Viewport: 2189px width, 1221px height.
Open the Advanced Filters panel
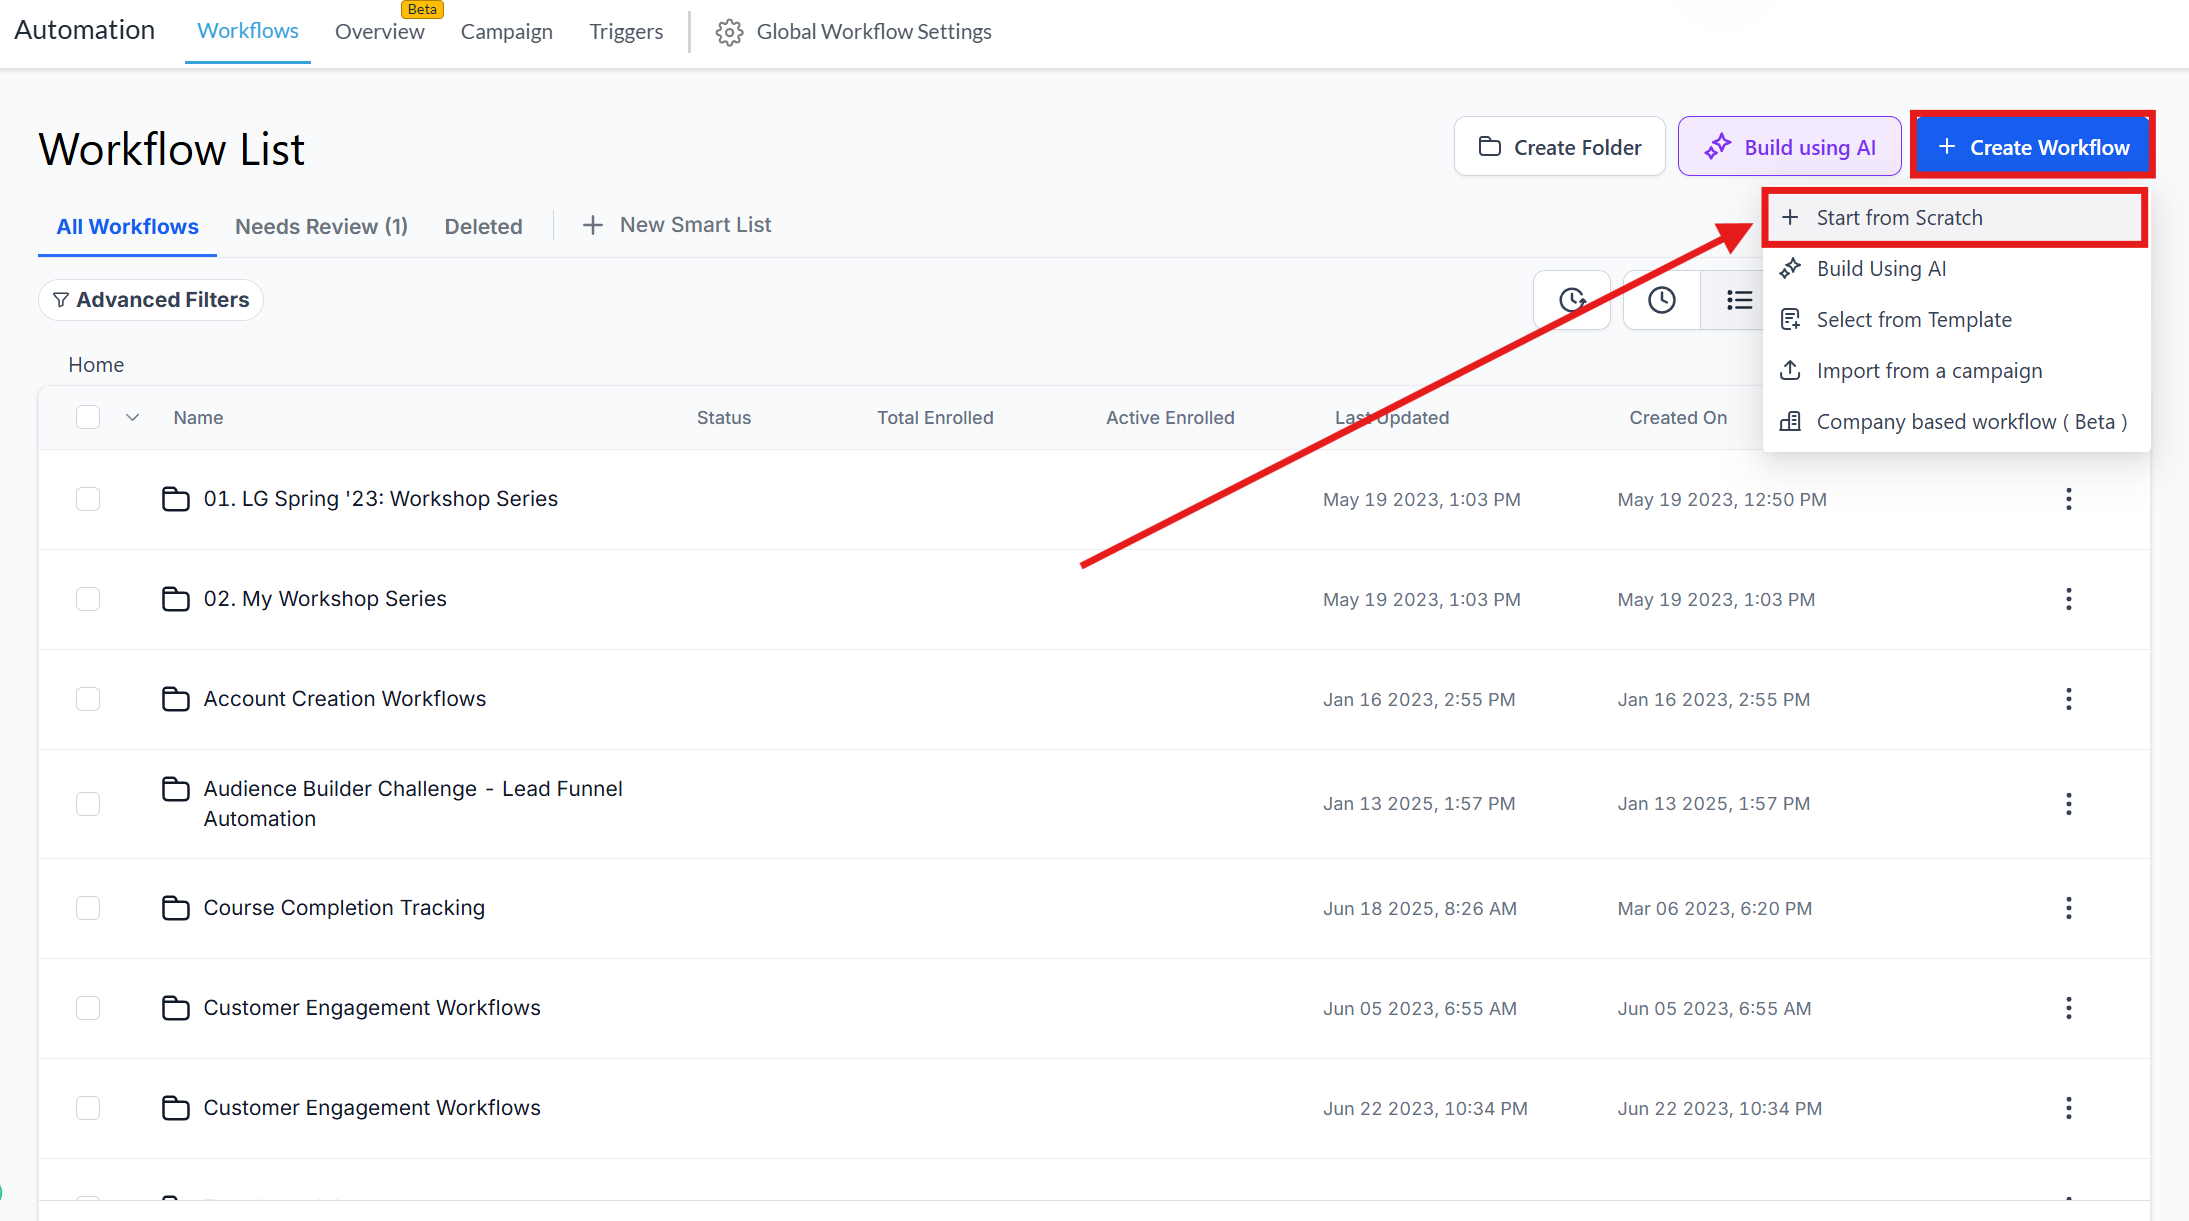[151, 300]
